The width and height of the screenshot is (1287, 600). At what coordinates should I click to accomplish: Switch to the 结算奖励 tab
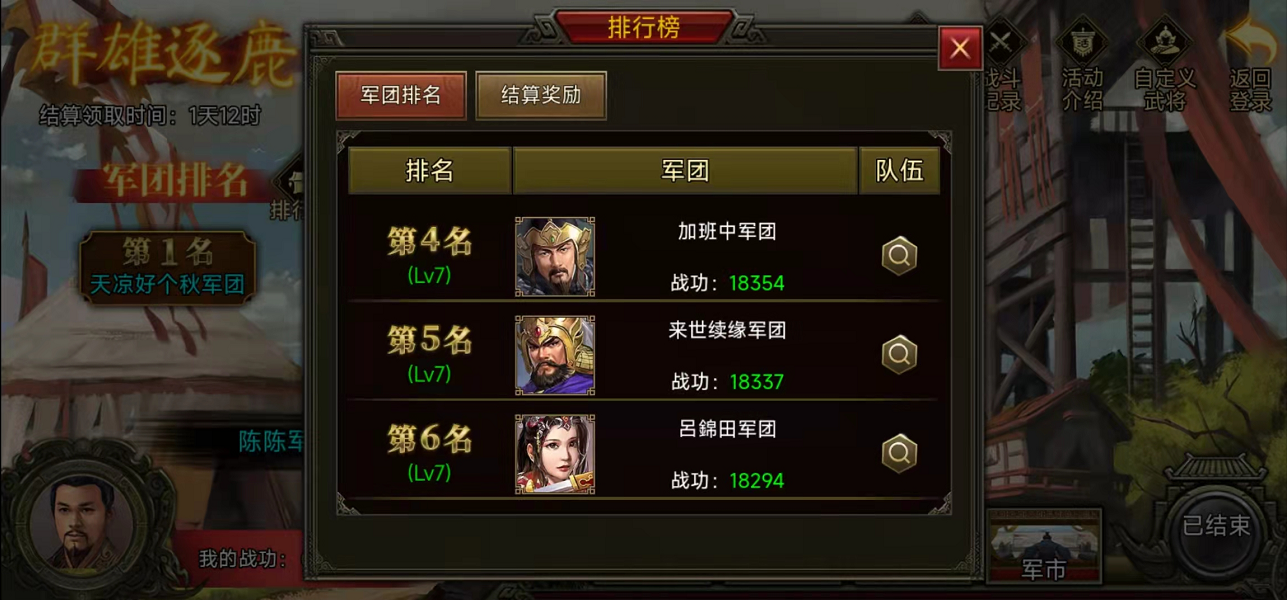pyautogui.click(x=541, y=96)
